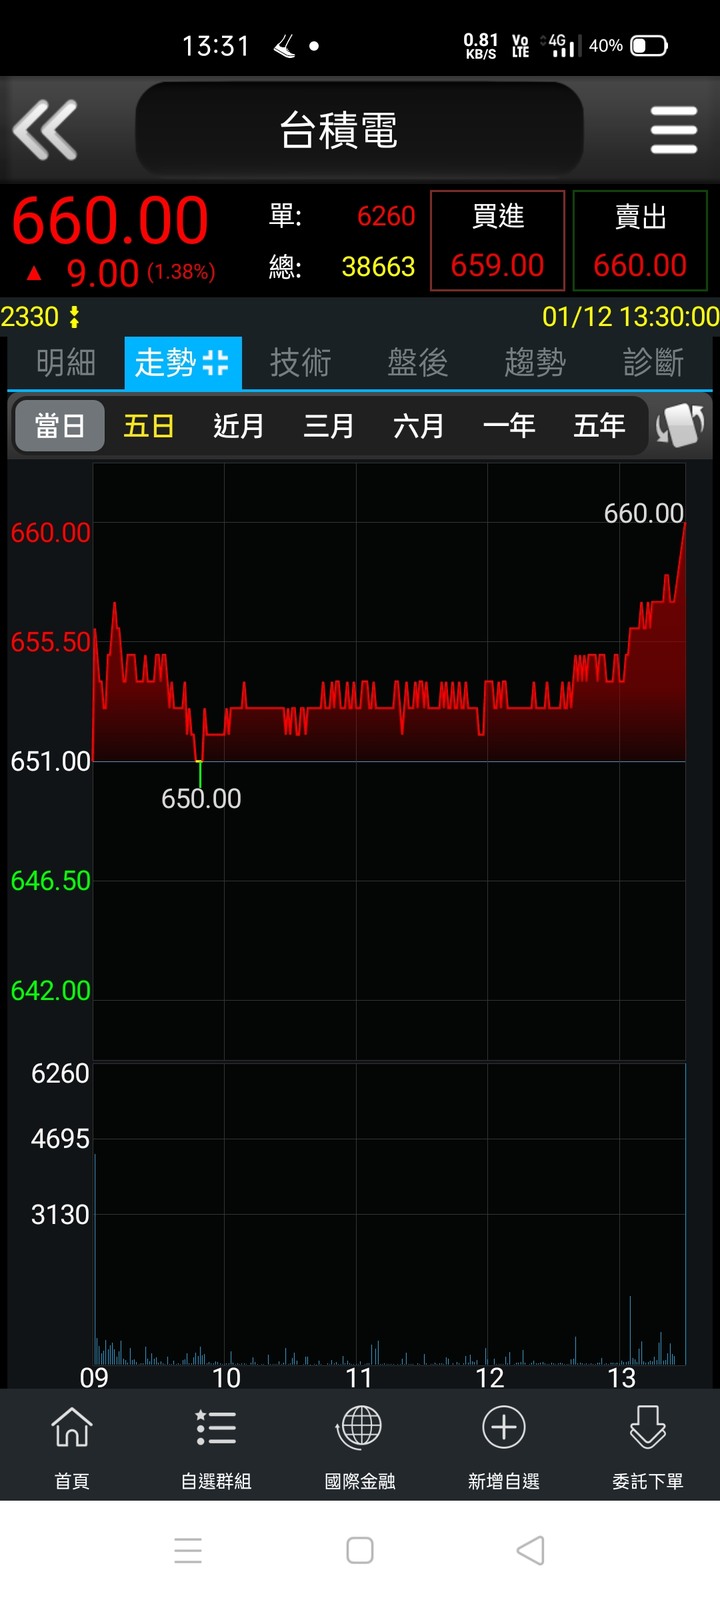
Task: Tap the 651.00 price axis label
Action: click(50, 762)
